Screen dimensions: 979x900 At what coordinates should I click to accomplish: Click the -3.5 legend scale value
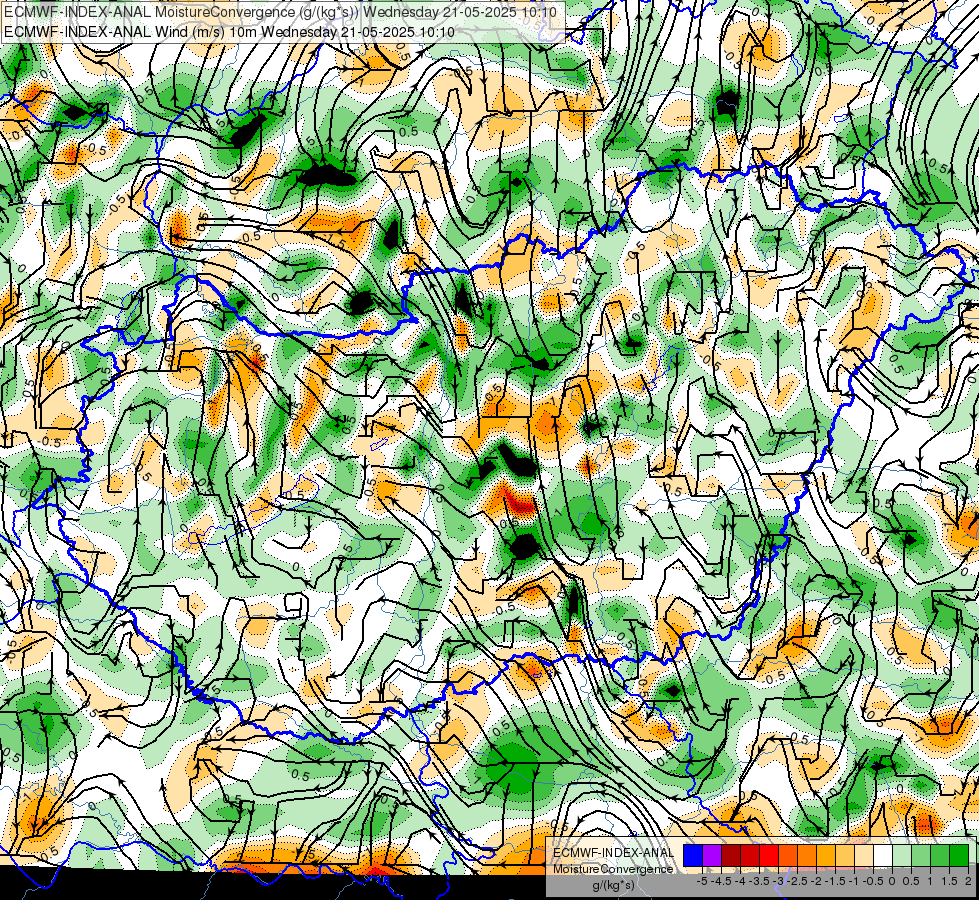[759, 881]
